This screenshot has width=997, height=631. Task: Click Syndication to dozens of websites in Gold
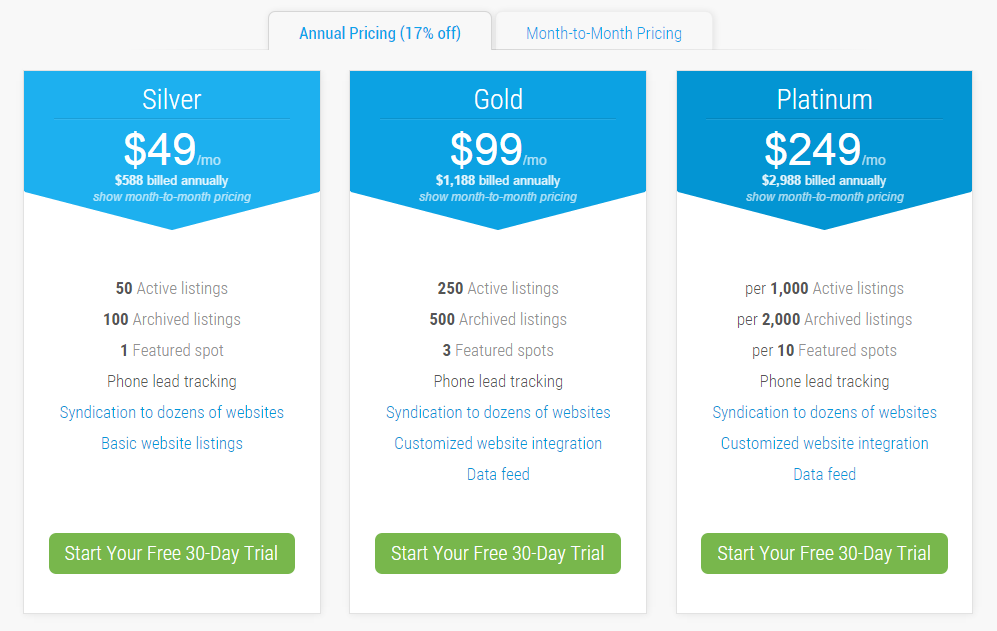point(497,412)
